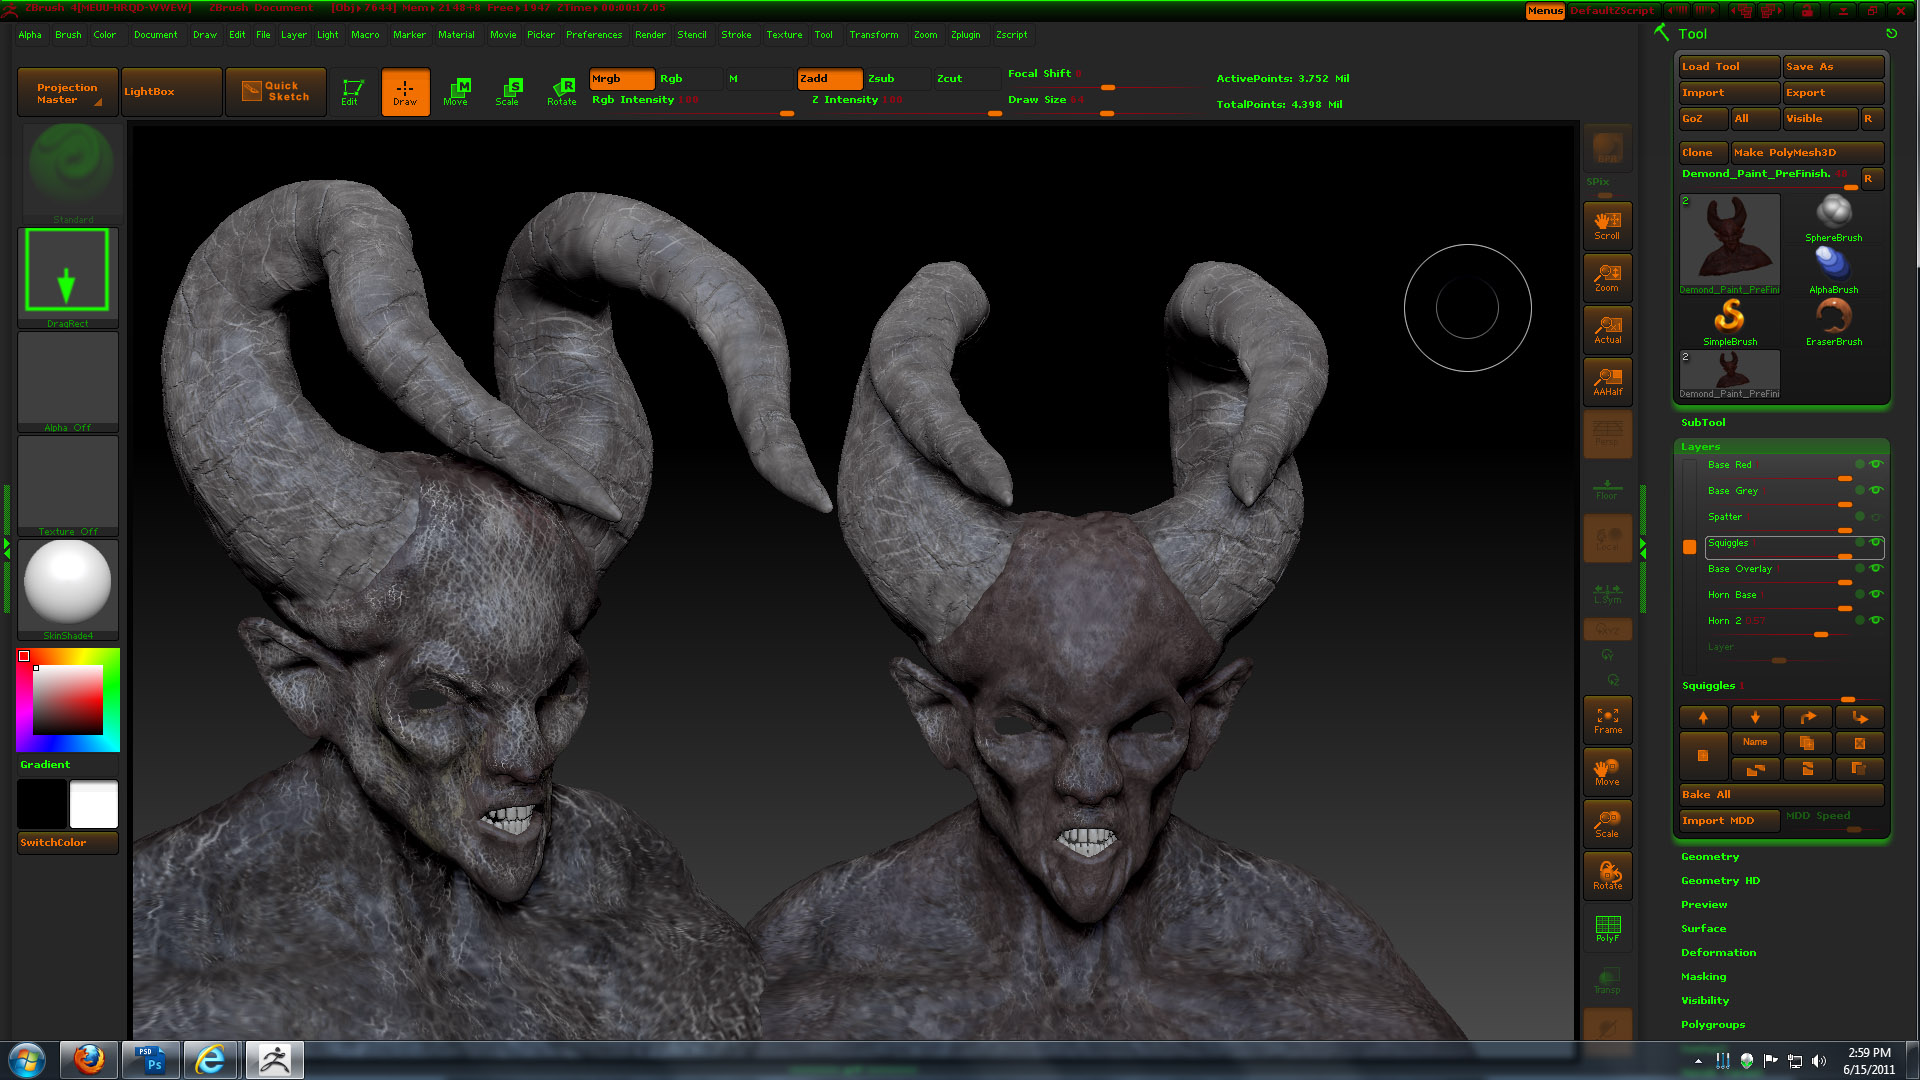Click the white secondary color swatch
1920x1080 pixels.
[94, 805]
